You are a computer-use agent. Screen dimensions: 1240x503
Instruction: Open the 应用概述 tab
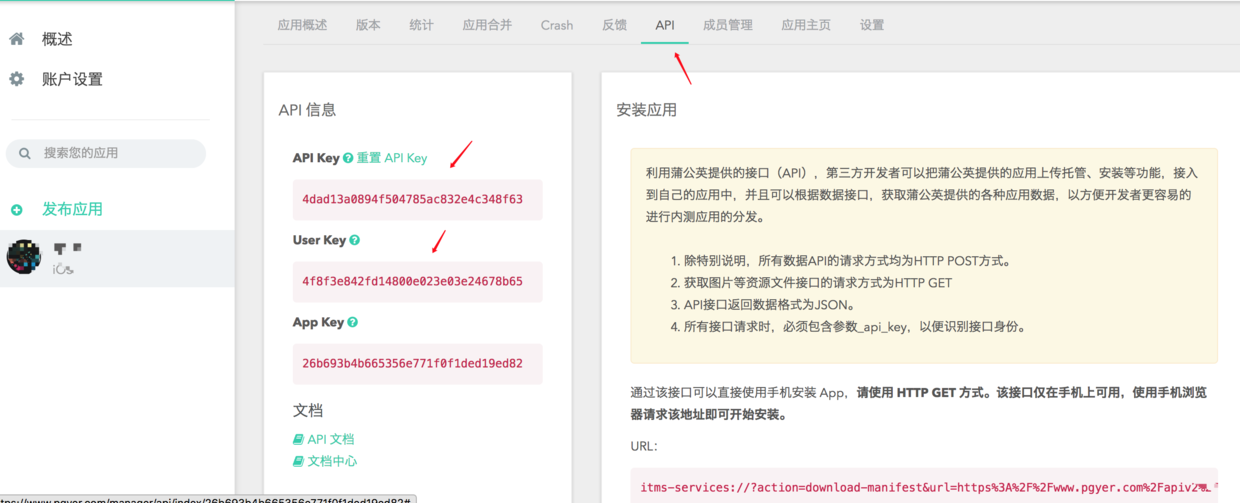point(302,25)
